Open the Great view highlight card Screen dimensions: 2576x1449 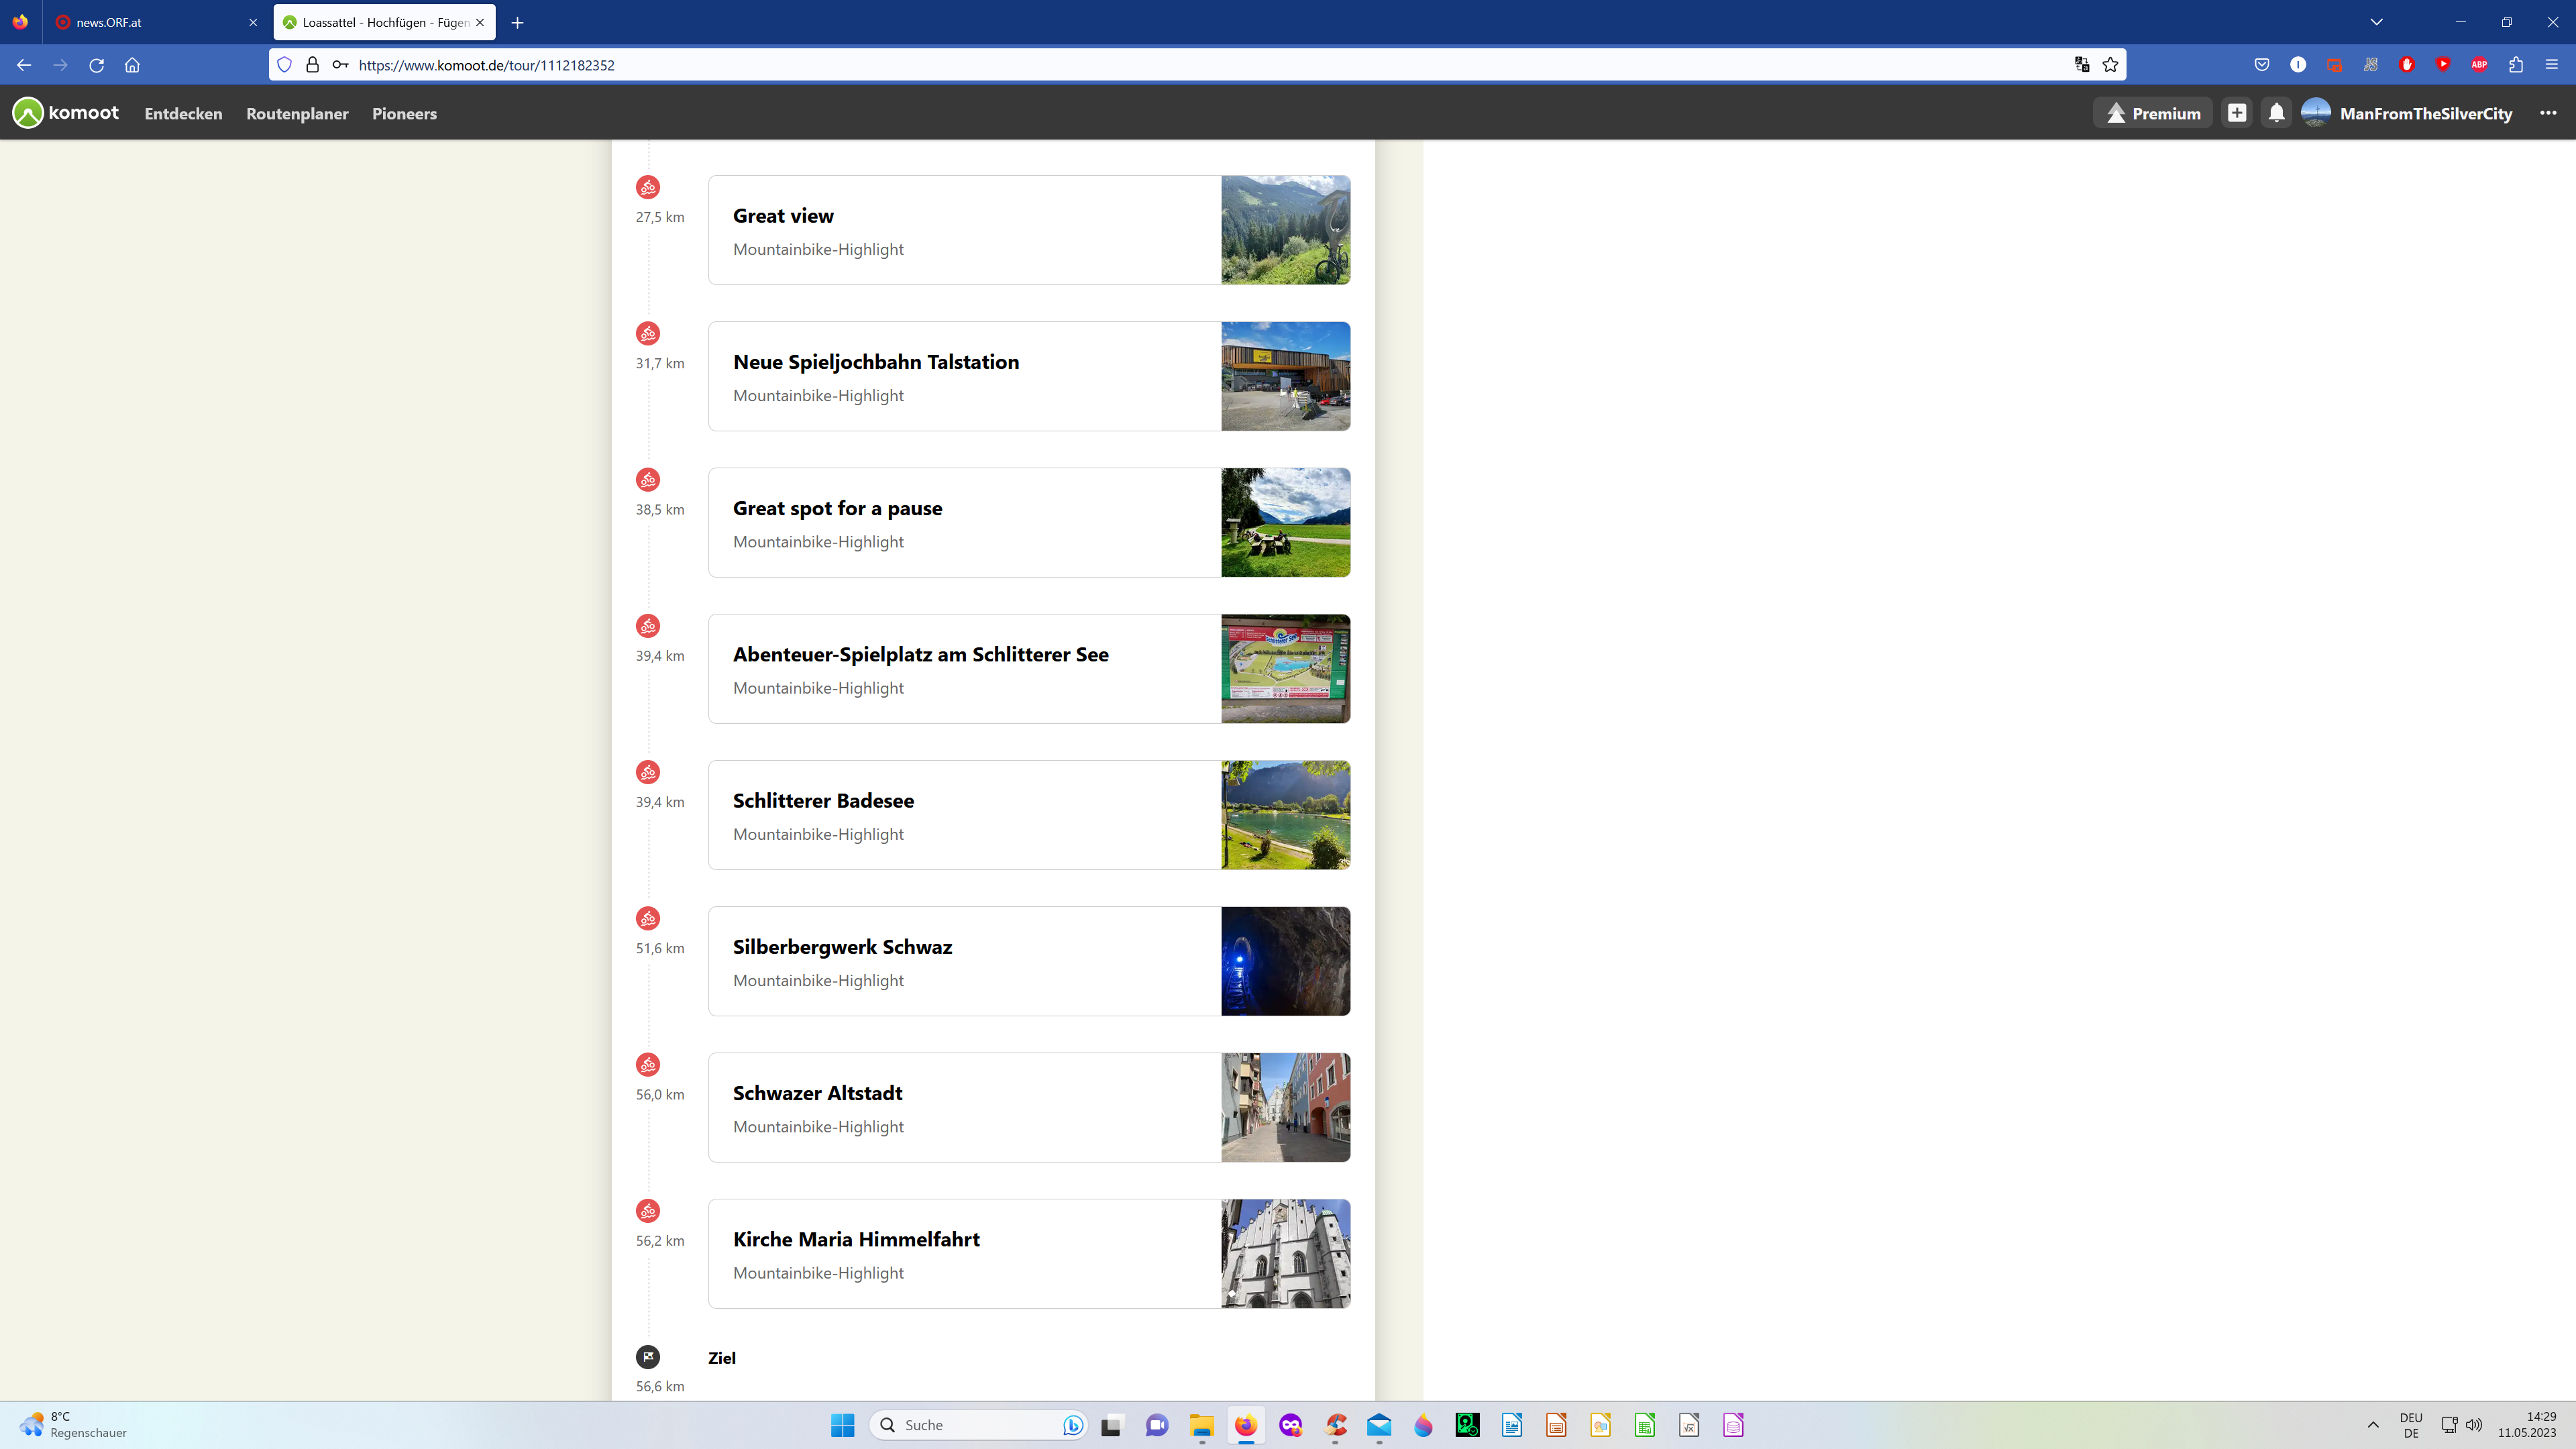point(1029,230)
